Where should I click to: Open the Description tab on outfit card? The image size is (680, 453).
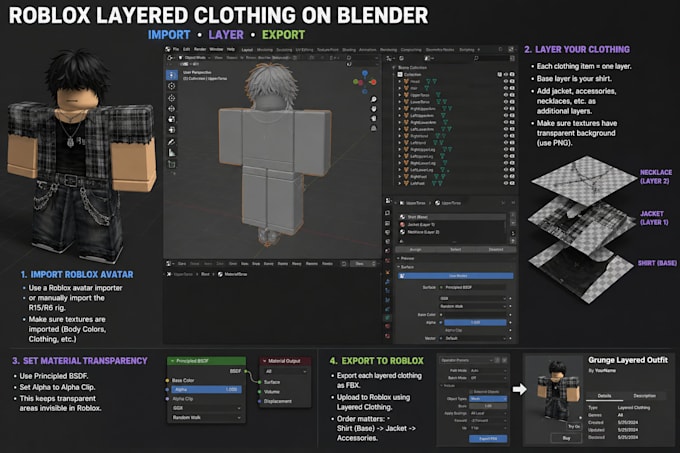click(x=644, y=396)
